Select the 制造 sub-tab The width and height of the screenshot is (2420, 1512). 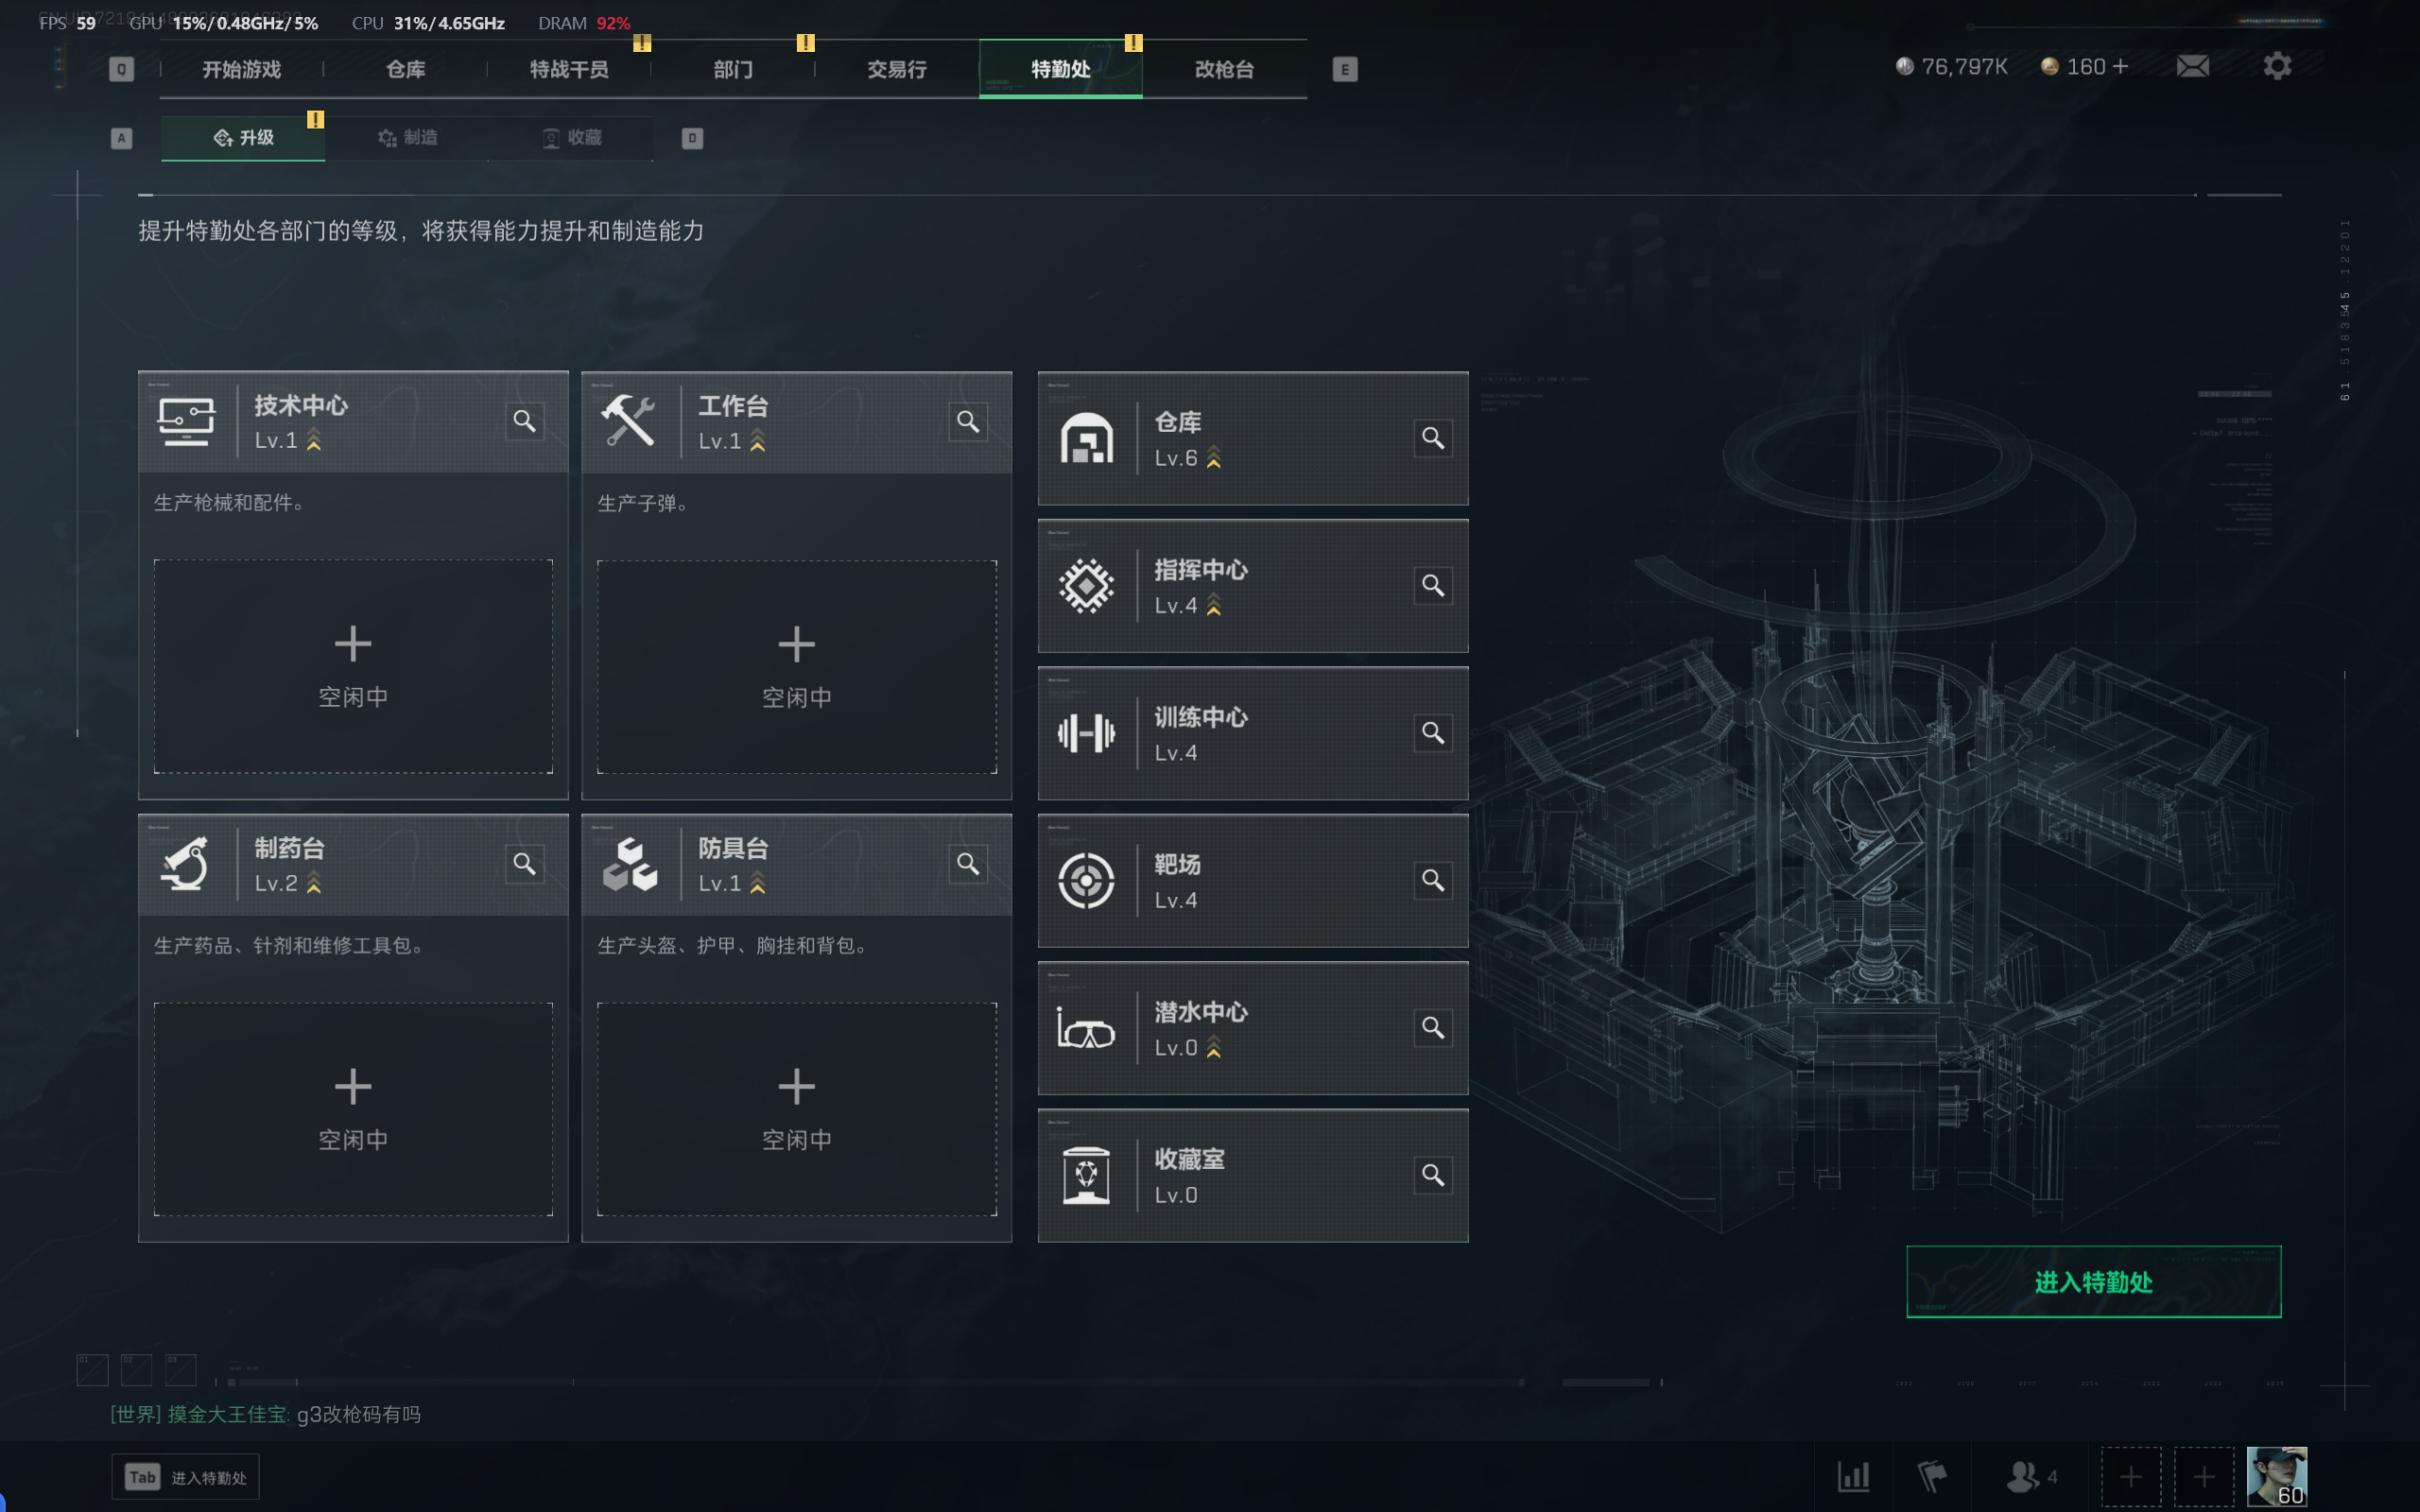click(407, 138)
